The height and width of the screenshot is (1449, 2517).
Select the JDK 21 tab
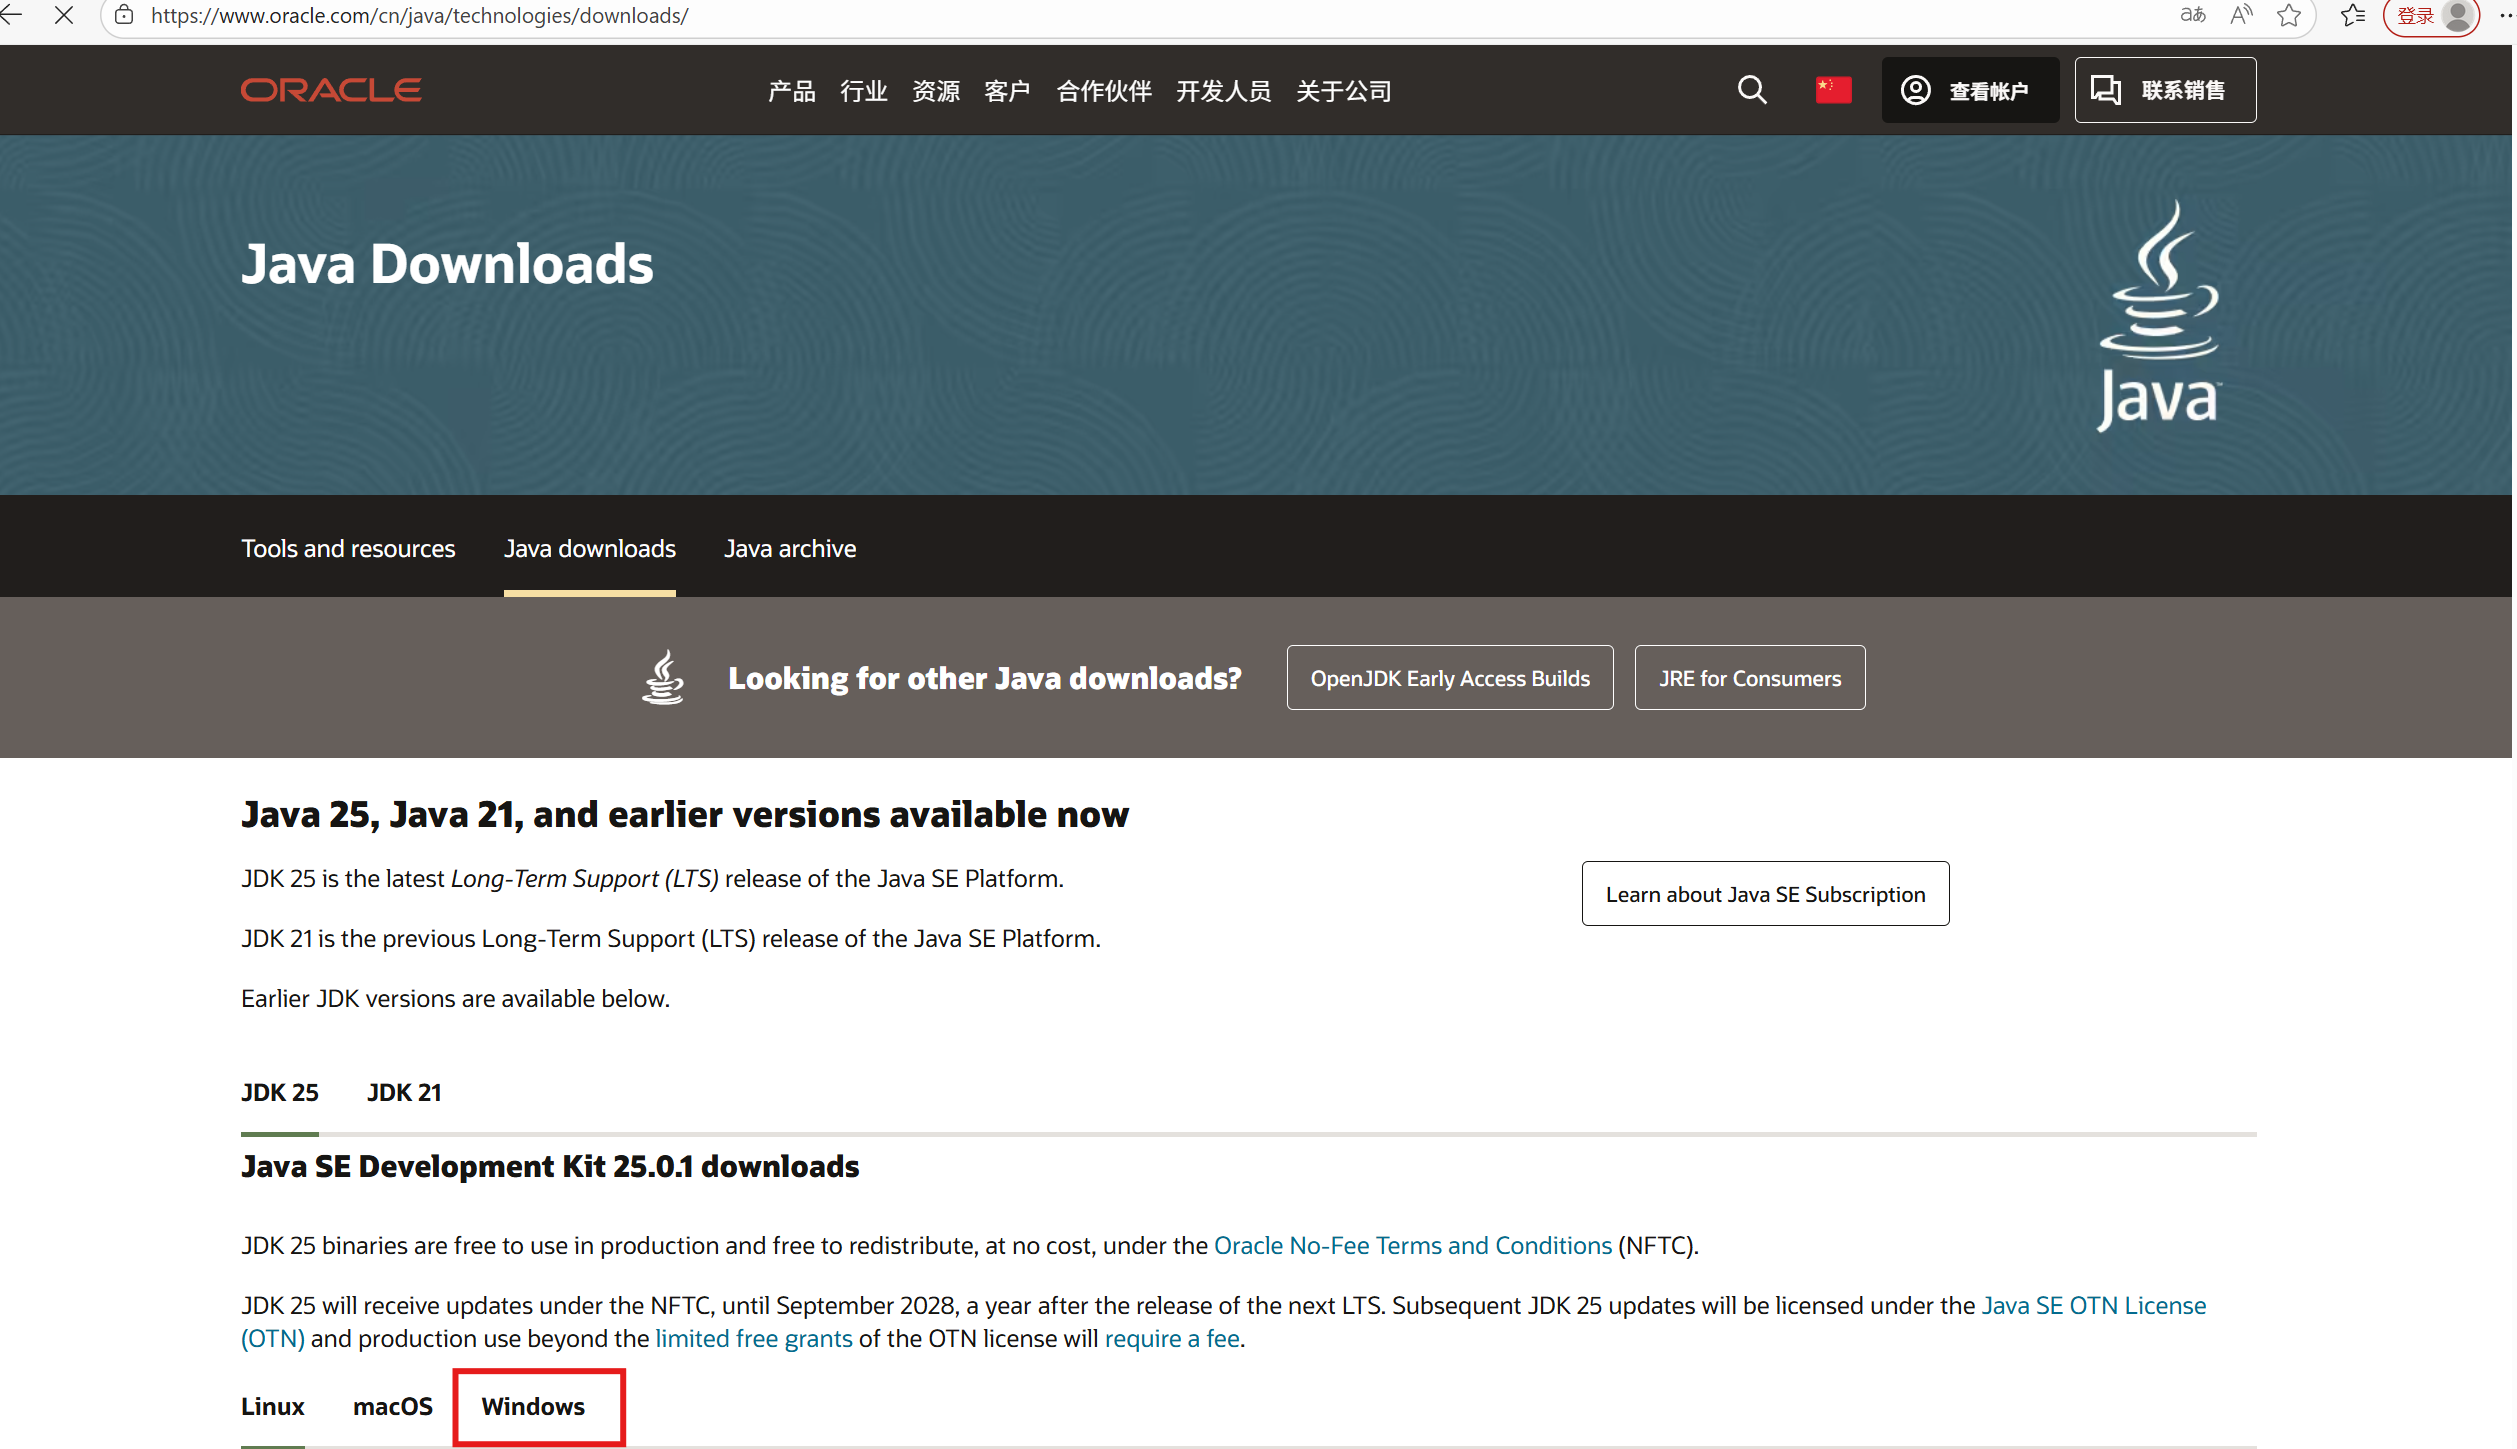(x=404, y=1092)
